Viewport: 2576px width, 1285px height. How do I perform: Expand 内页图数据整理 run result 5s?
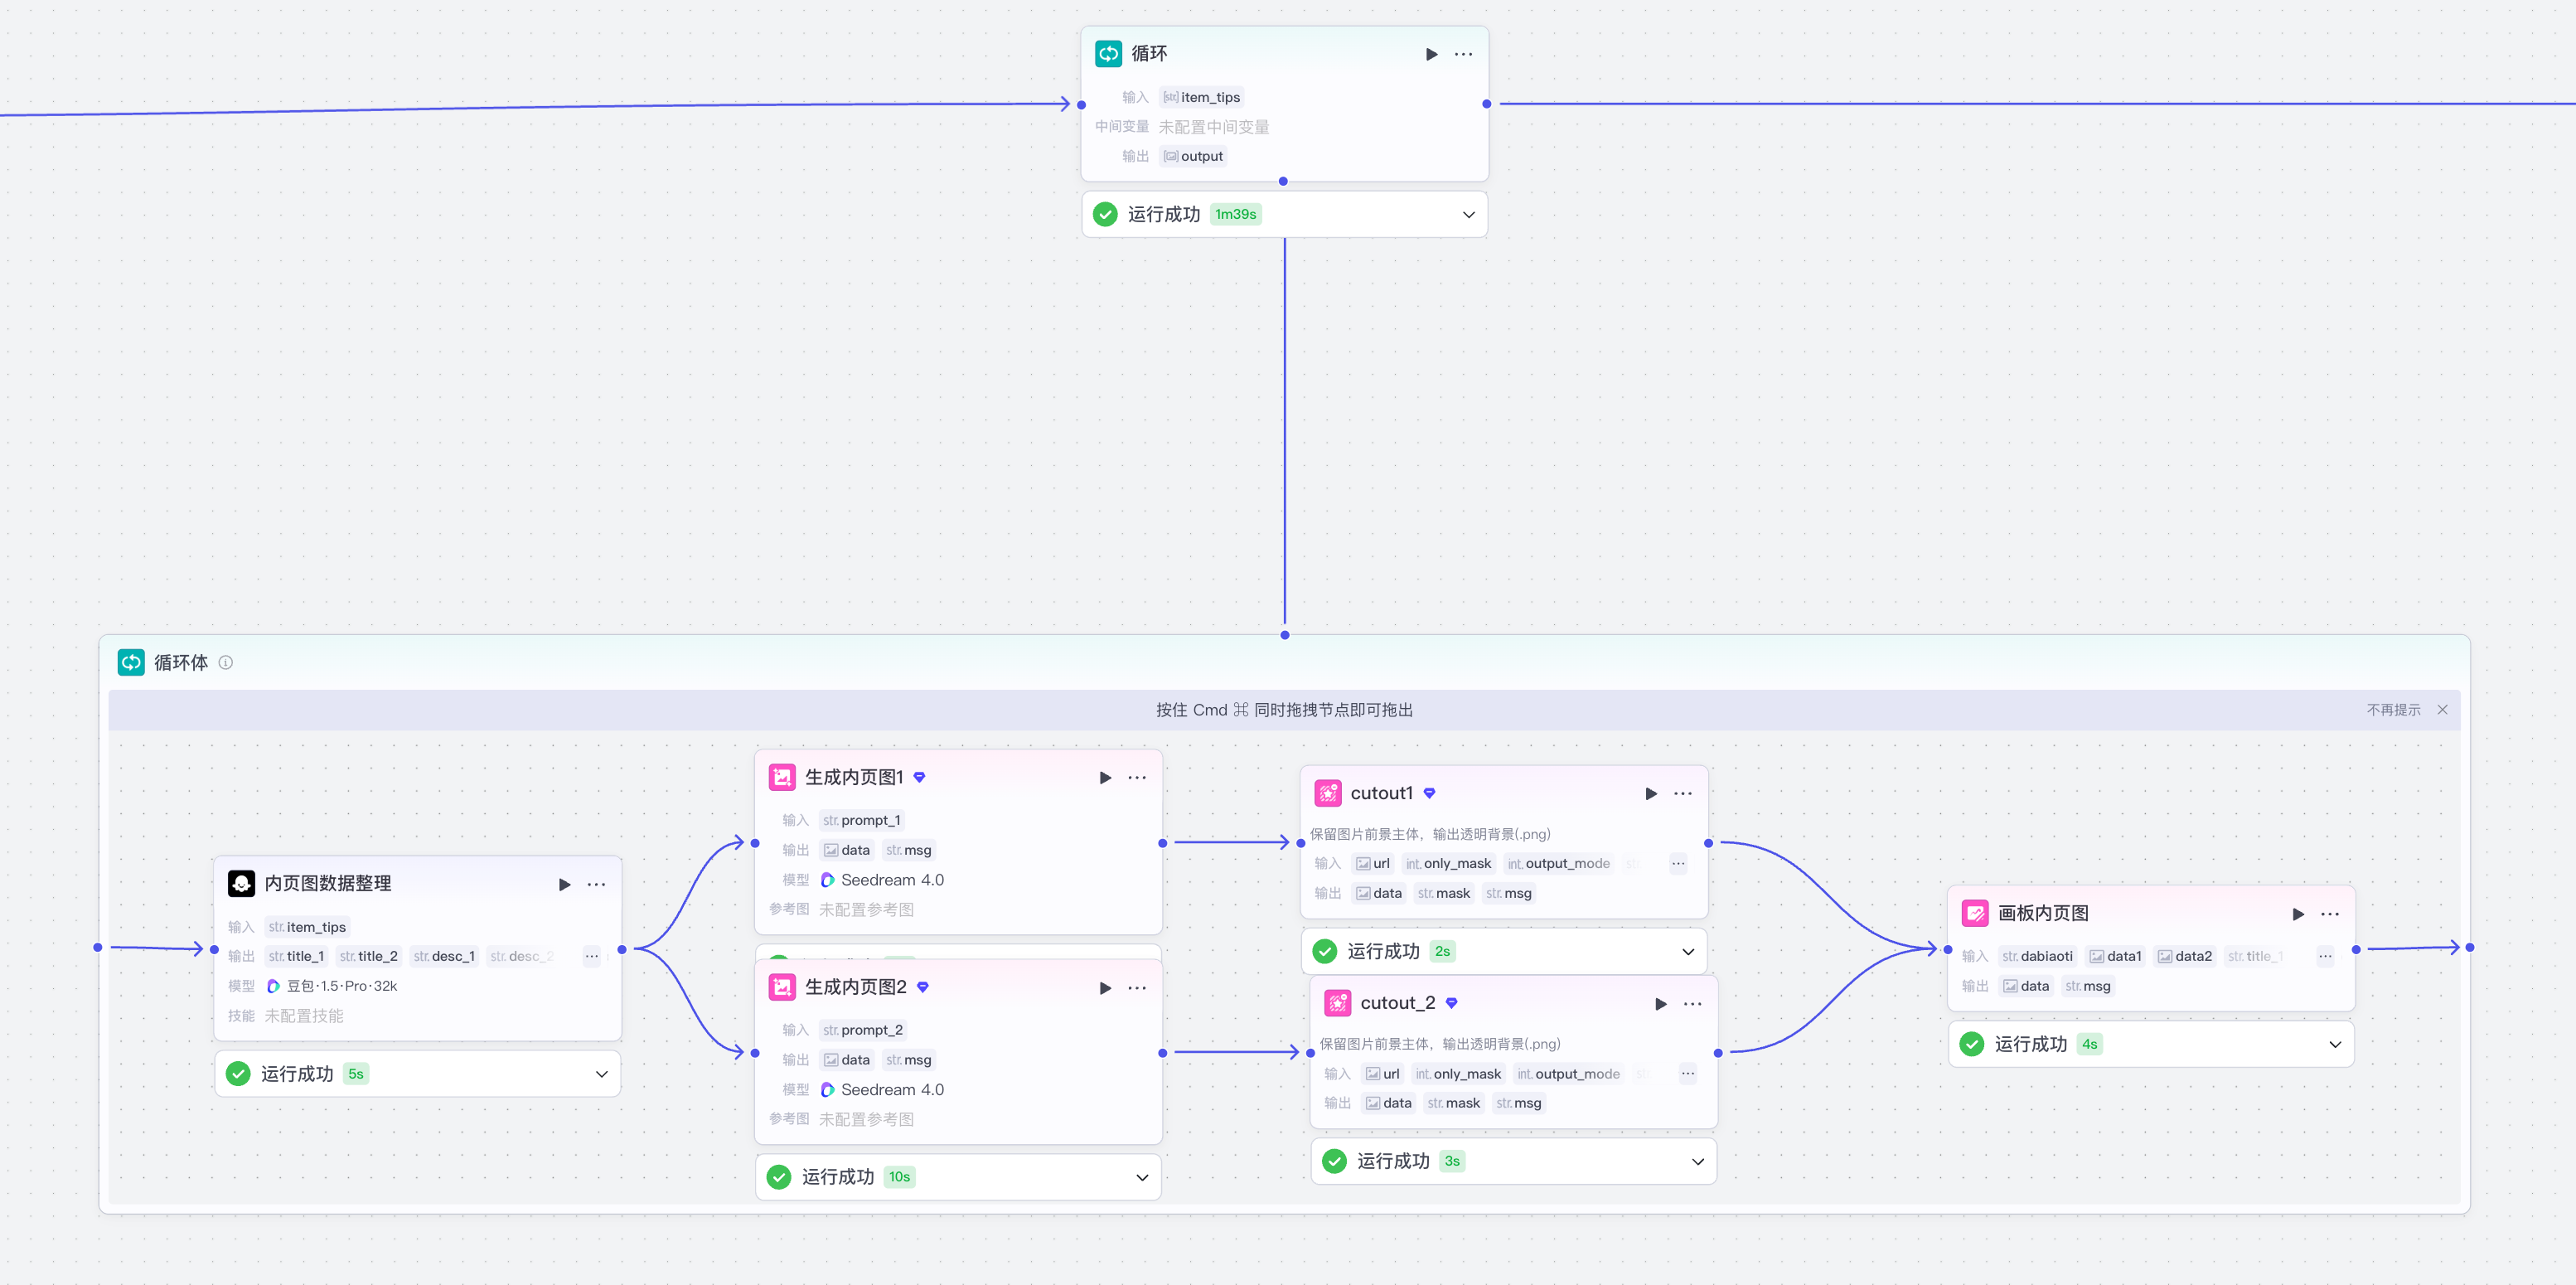pyautogui.click(x=601, y=1074)
